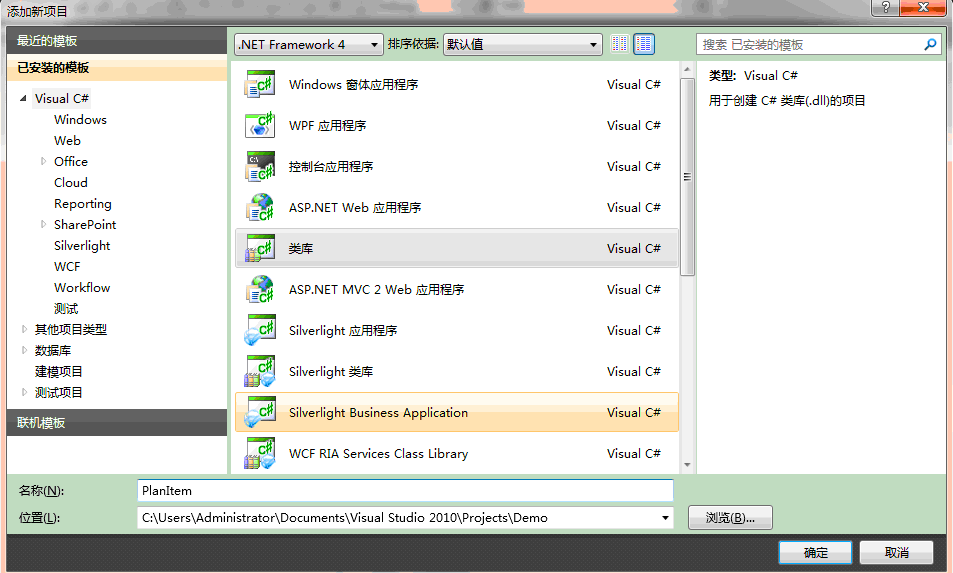Click the 控制台应用程序 template icon

[x=260, y=166]
